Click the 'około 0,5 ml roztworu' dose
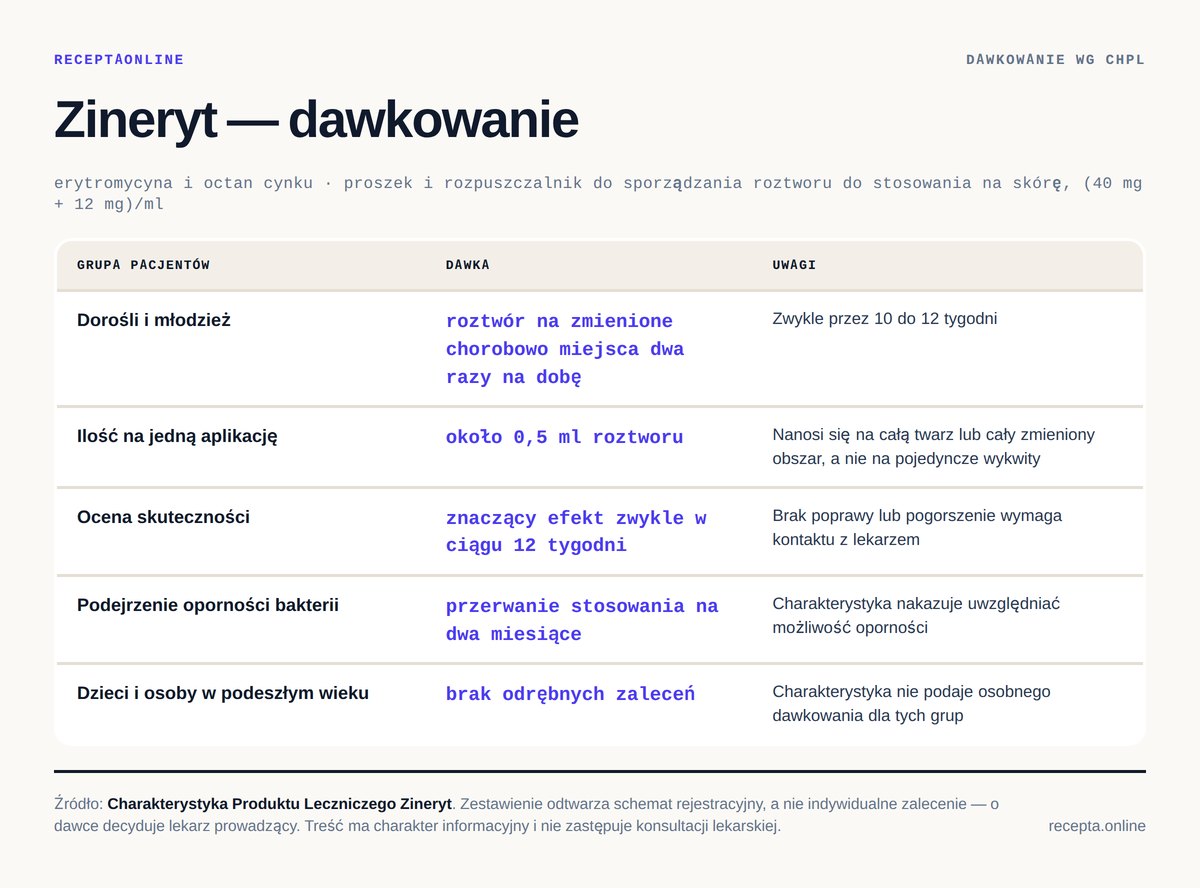1200x888 pixels. (565, 437)
